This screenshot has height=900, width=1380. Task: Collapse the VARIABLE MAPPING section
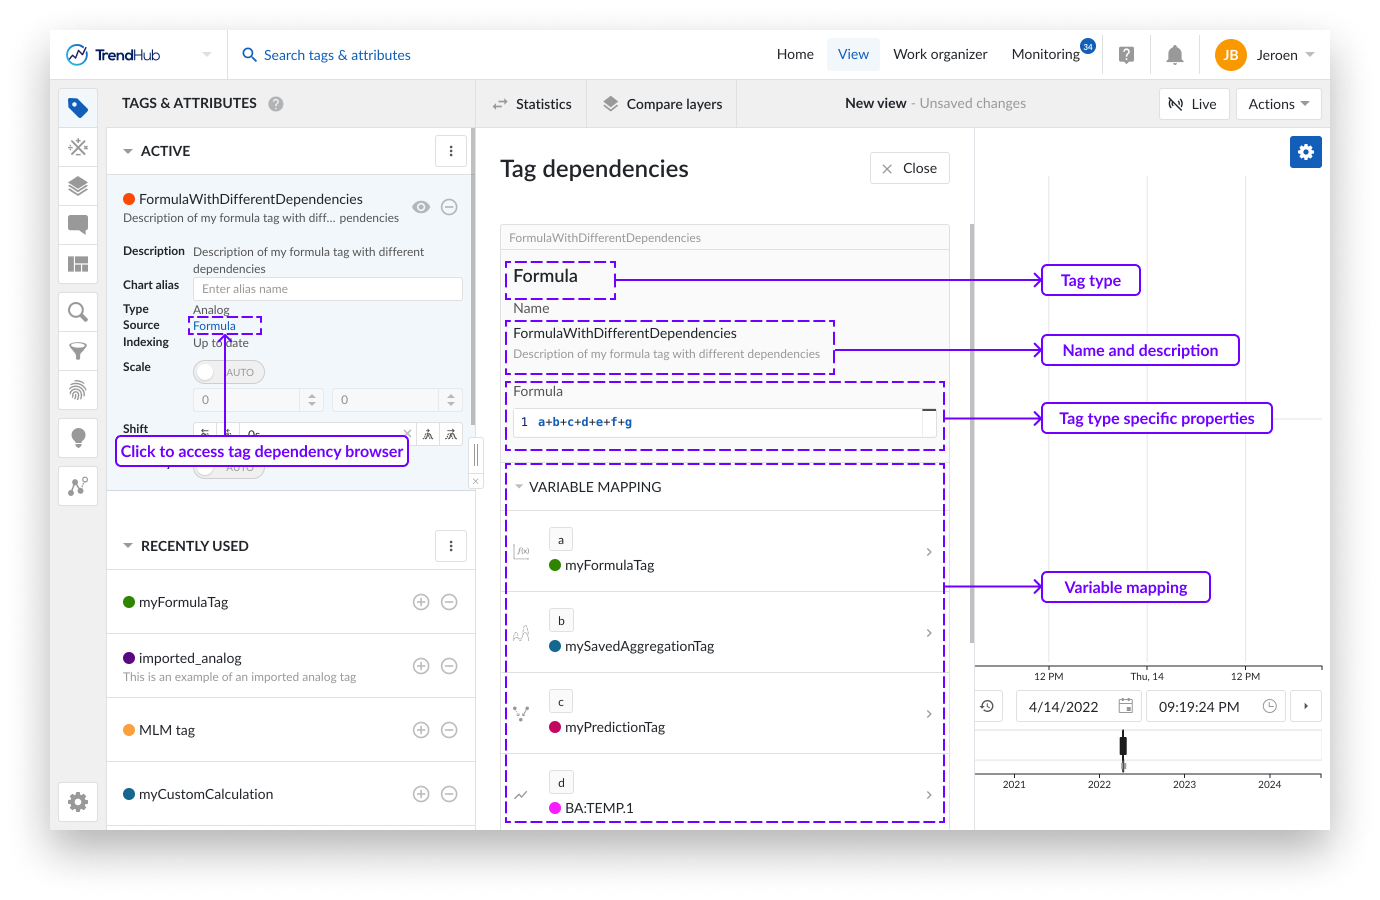[520, 487]
